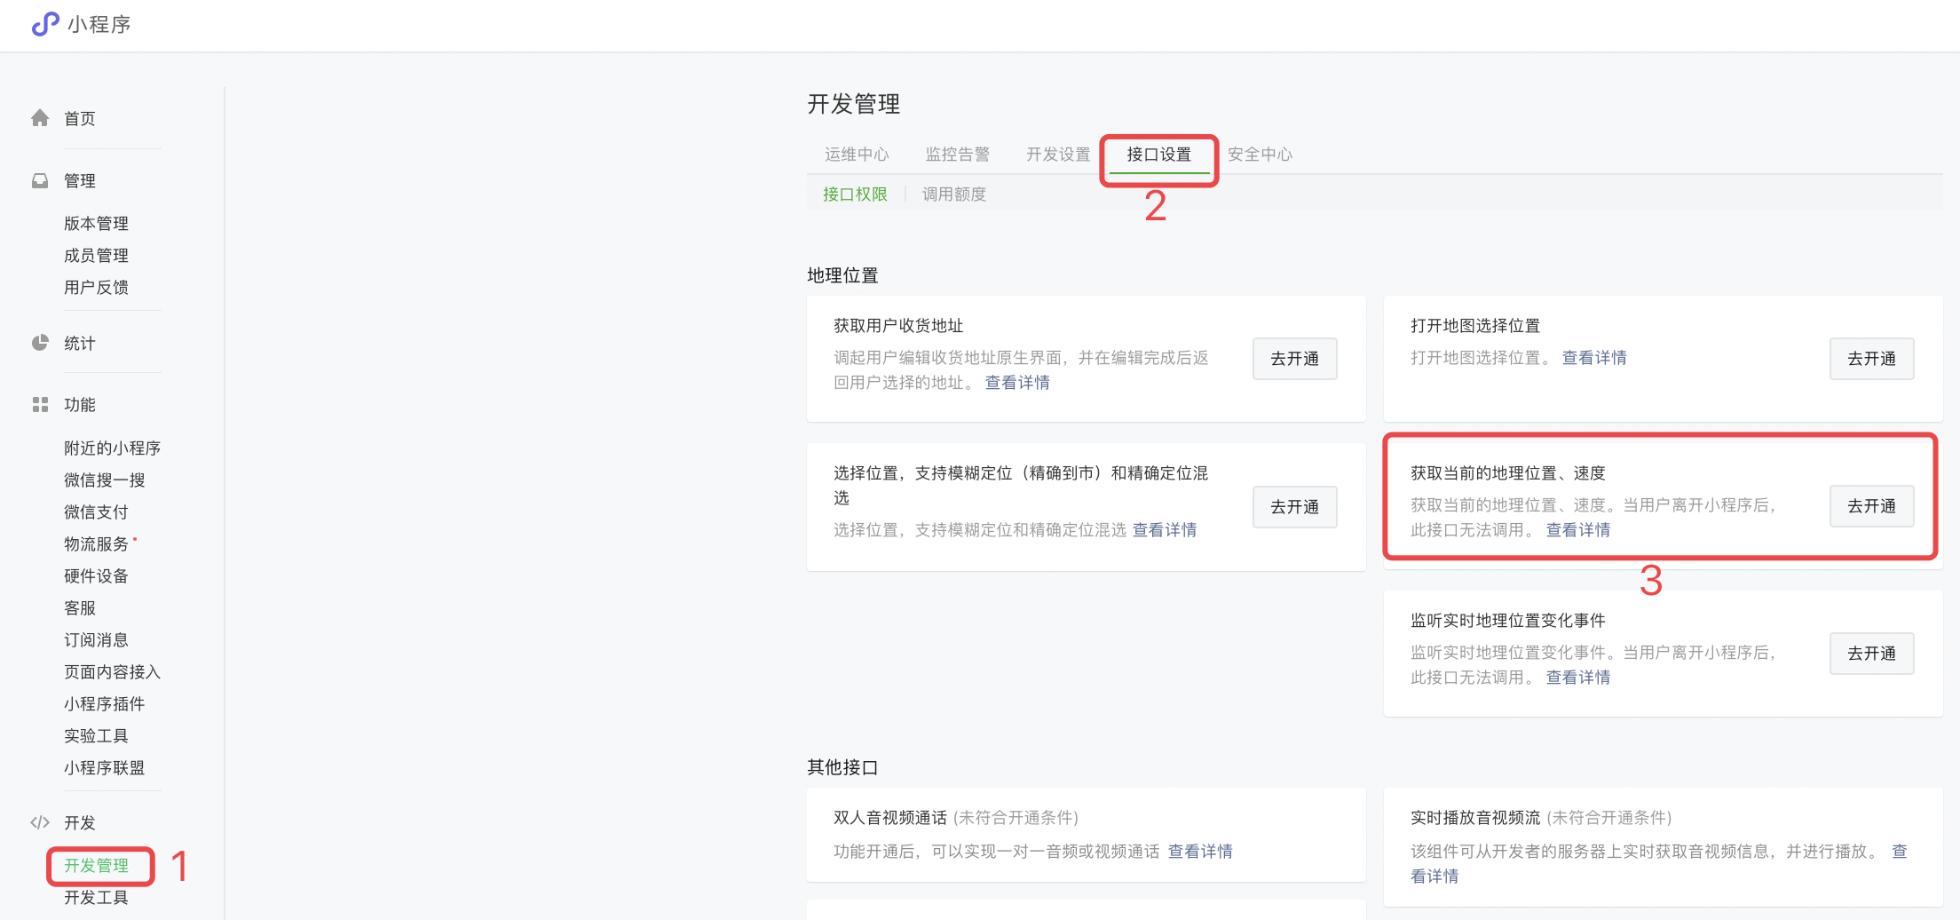Click 去开通 for 选择位置模糊定位混选
Image resolution: width=1960 pixels, height=920 pixels.
1295,507
